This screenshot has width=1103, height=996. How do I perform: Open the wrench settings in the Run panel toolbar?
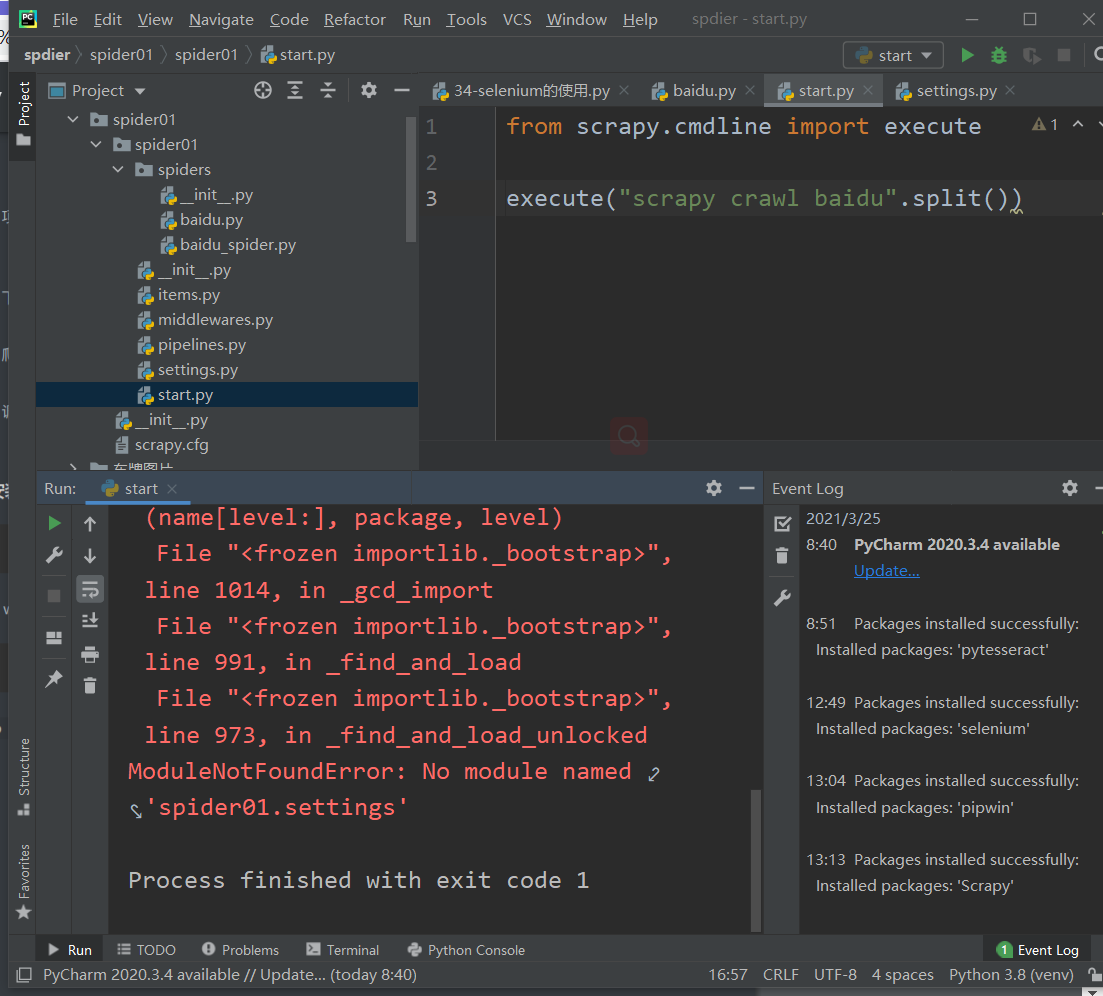54,556
